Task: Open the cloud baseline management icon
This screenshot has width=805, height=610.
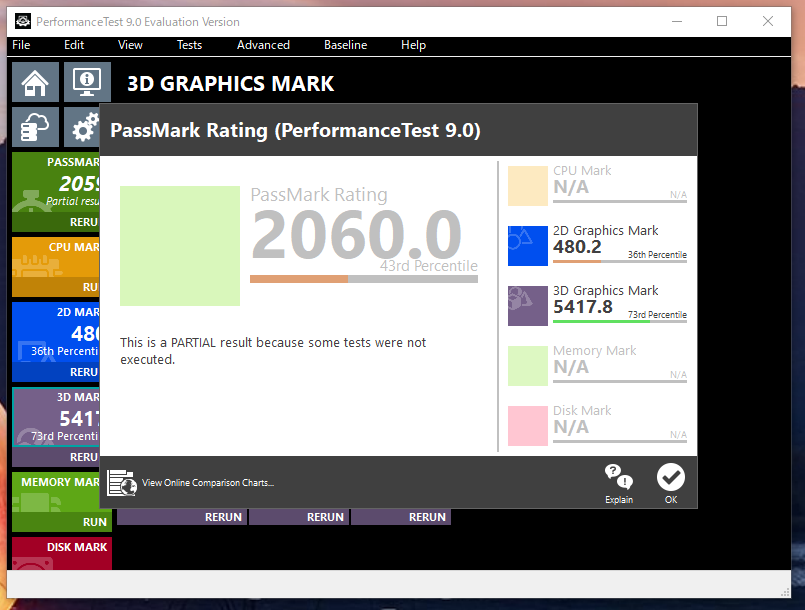Action: tap(35, 127)
